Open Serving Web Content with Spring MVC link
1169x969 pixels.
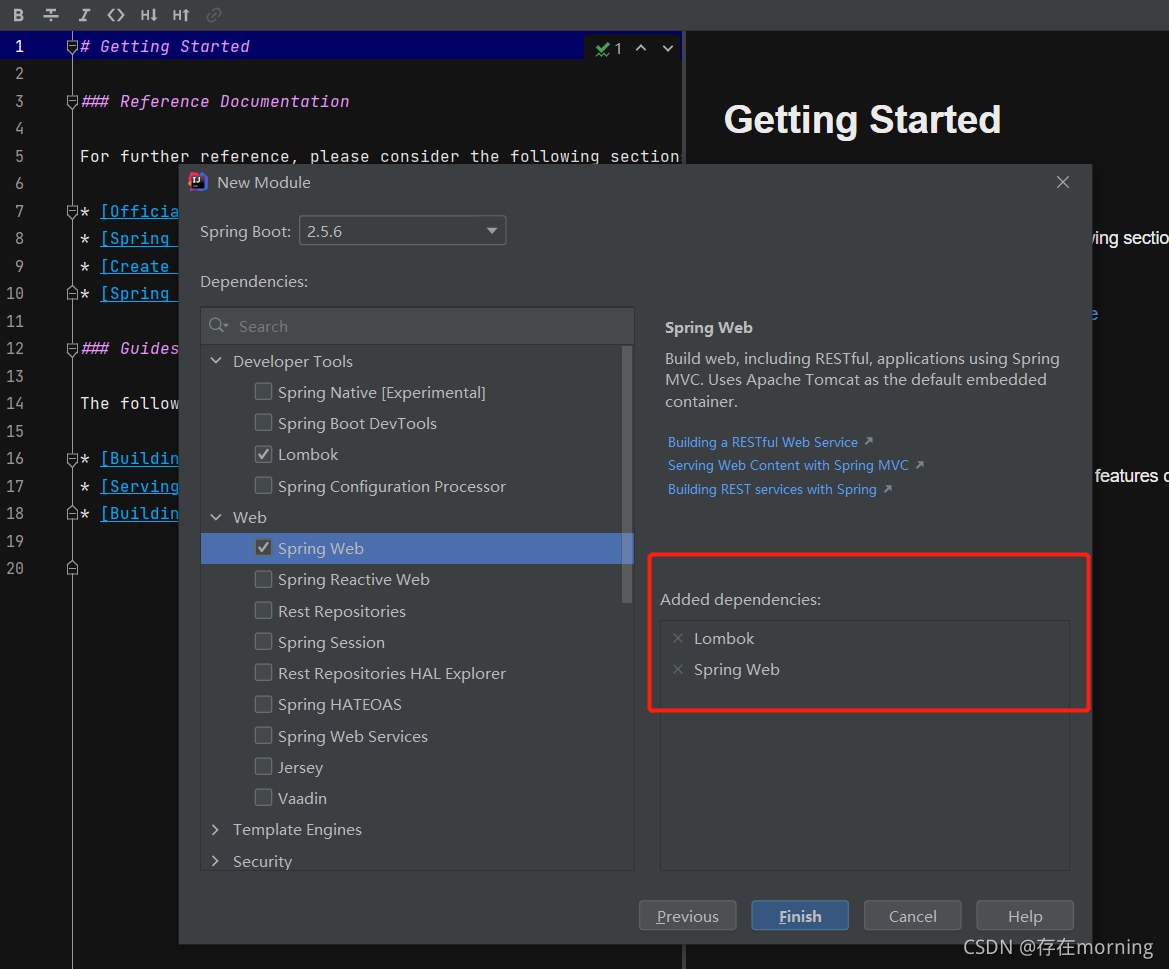point(788,465)
